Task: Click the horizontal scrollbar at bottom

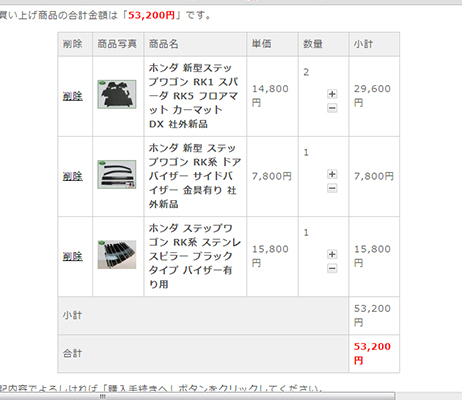Action: coord(197,396)
